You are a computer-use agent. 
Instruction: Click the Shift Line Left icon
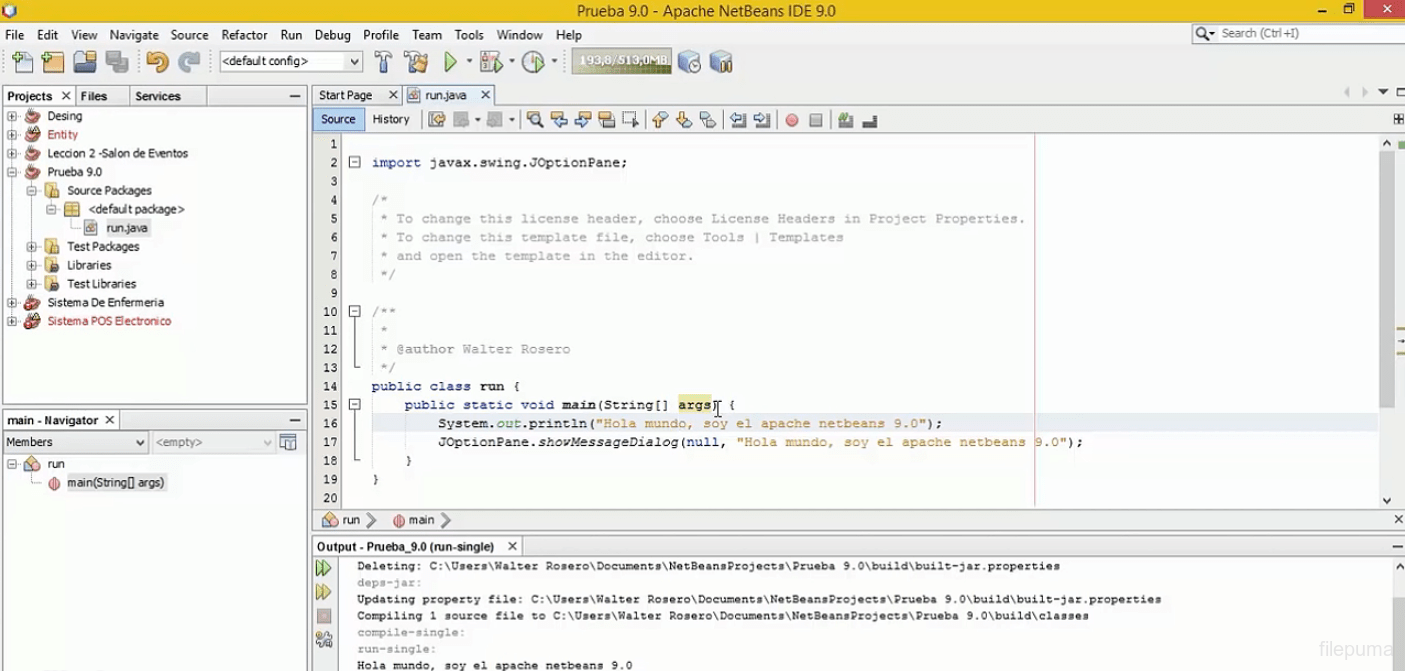pyautogui.click(x=738, y=120)
